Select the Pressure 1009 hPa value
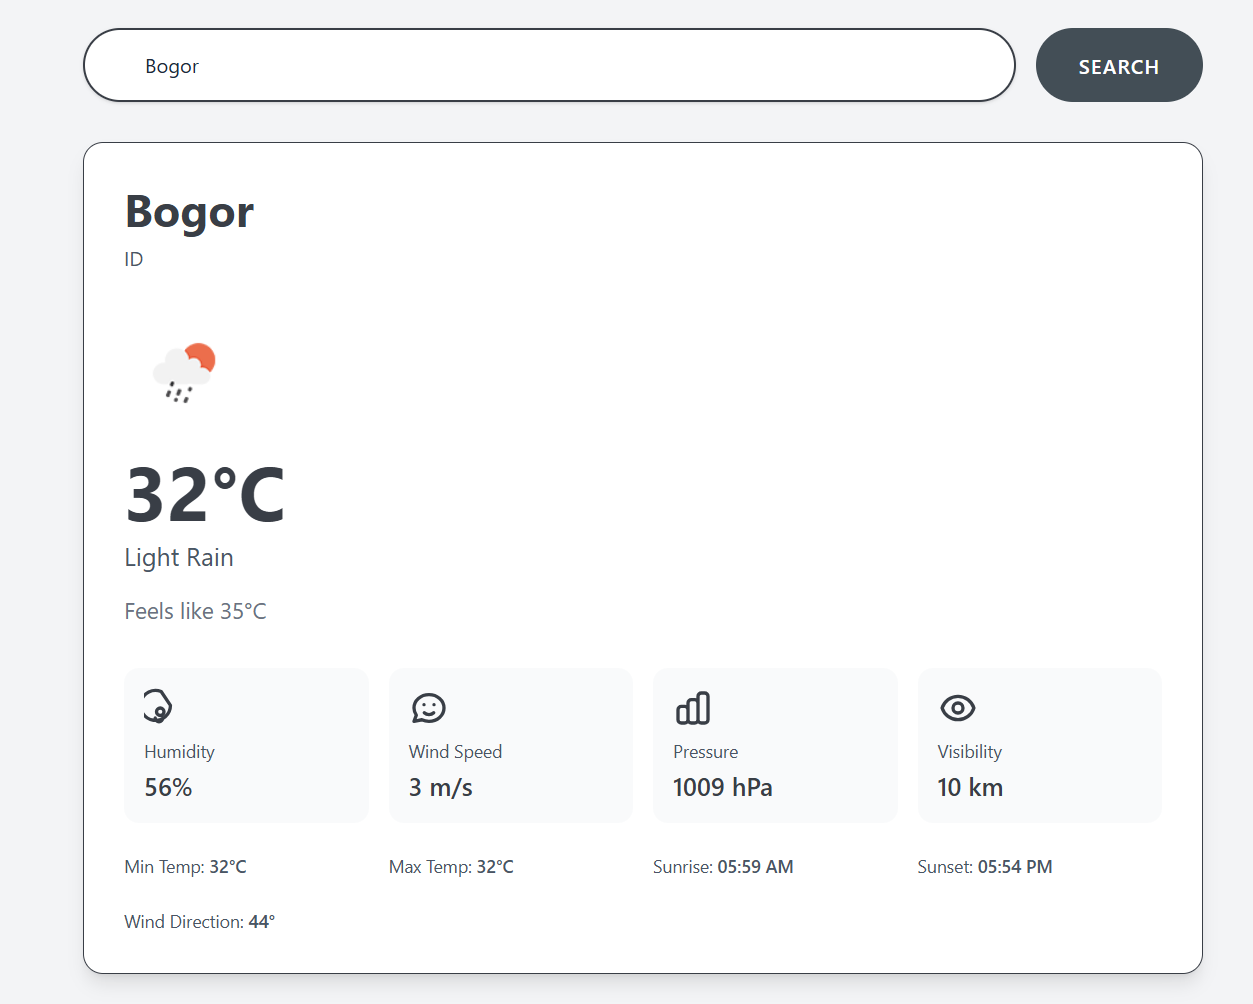The image size is (1253, 1004). [722, 788]
